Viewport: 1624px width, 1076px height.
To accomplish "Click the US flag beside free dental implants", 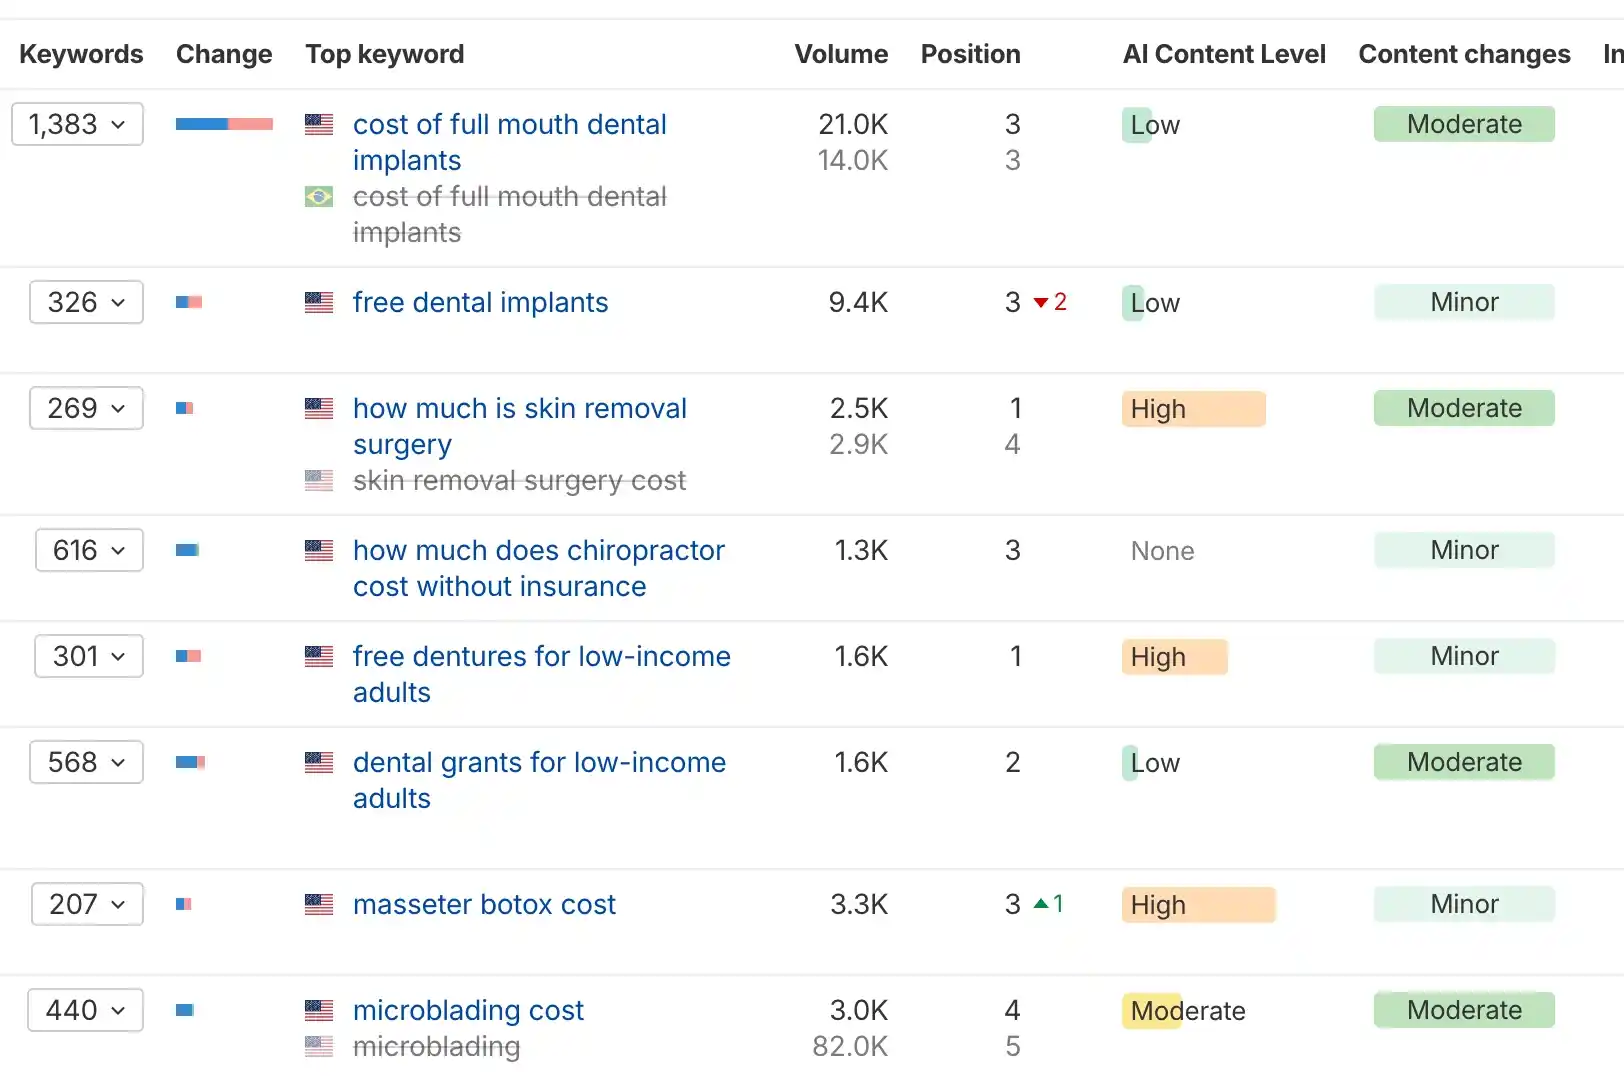I will coord(319,302).
